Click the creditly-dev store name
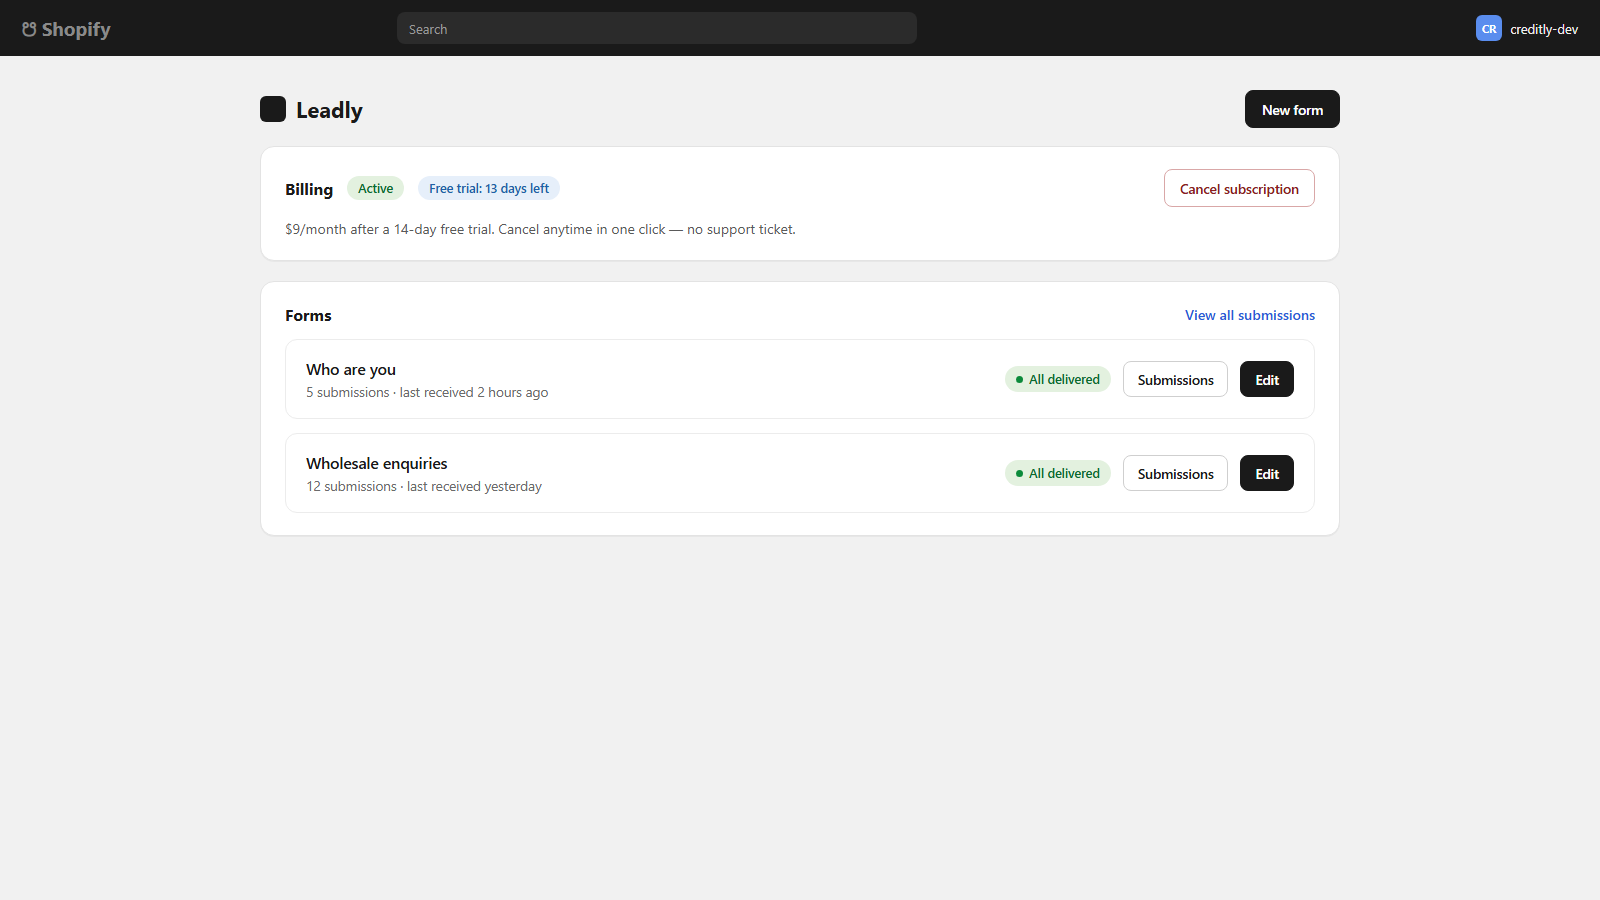1600x900 pixels. click(x=1544, y=29)
